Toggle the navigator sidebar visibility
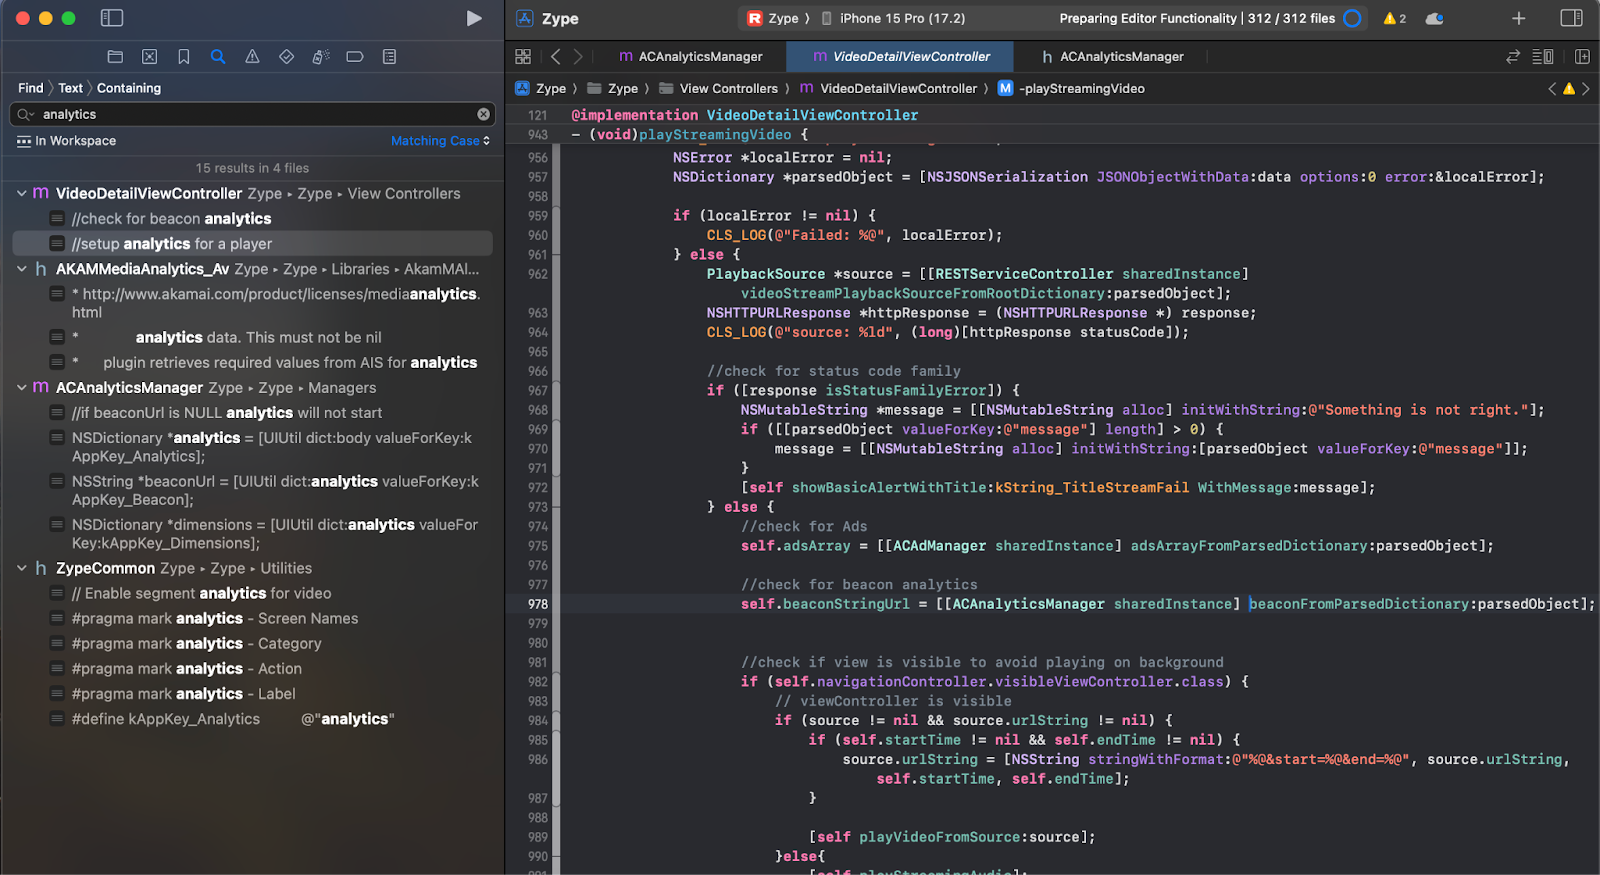Viewport: 1600px width, 875px height. [x=112, y=18]
